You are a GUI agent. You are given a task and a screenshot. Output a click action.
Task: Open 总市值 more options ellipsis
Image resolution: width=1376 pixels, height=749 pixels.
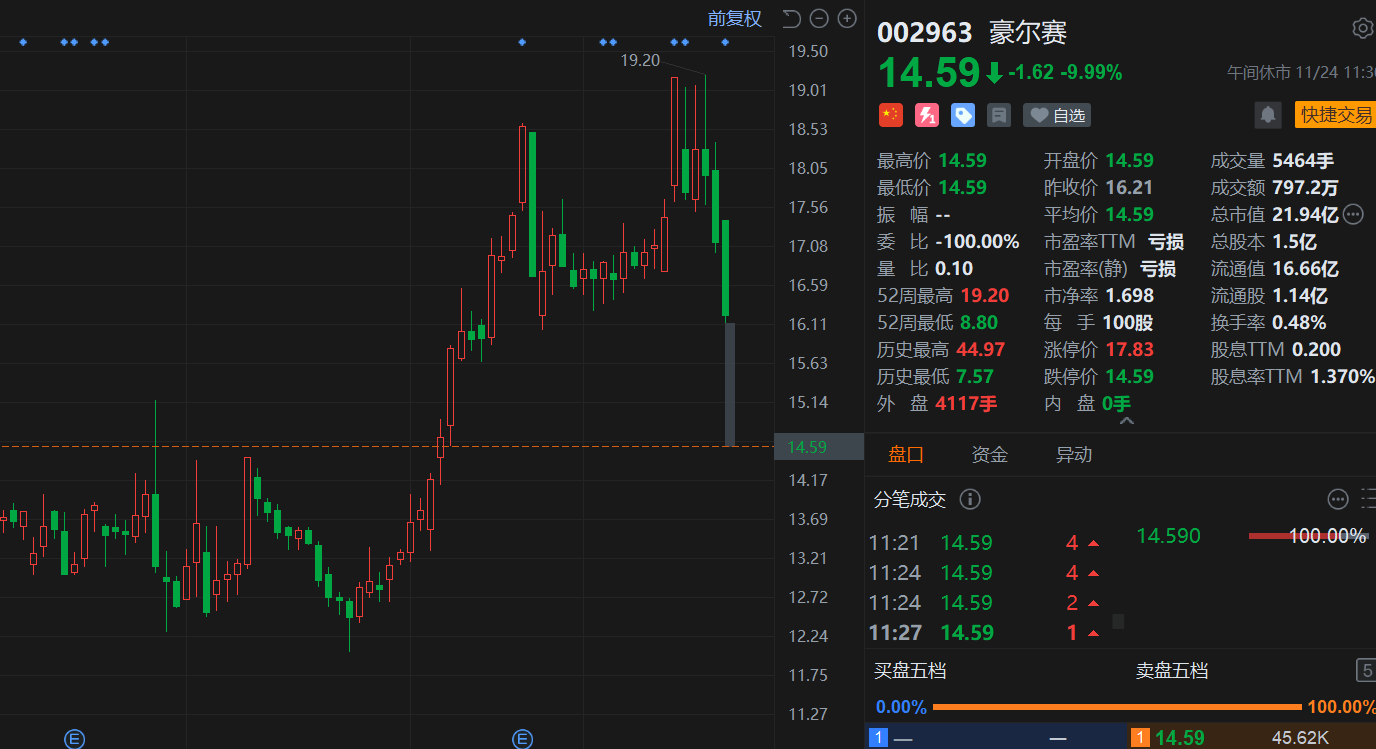(x=1353, y=214)
